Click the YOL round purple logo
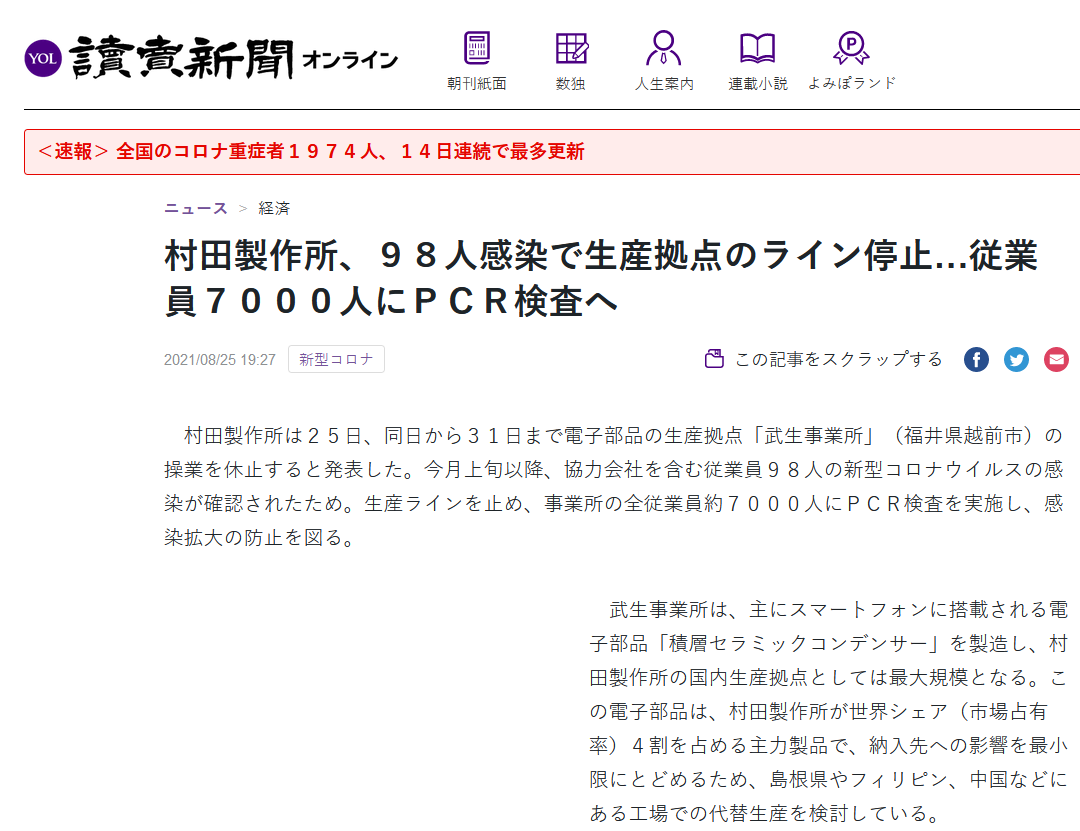Image resolution: width=1080 pixels, height=831 pixels. 43,58
